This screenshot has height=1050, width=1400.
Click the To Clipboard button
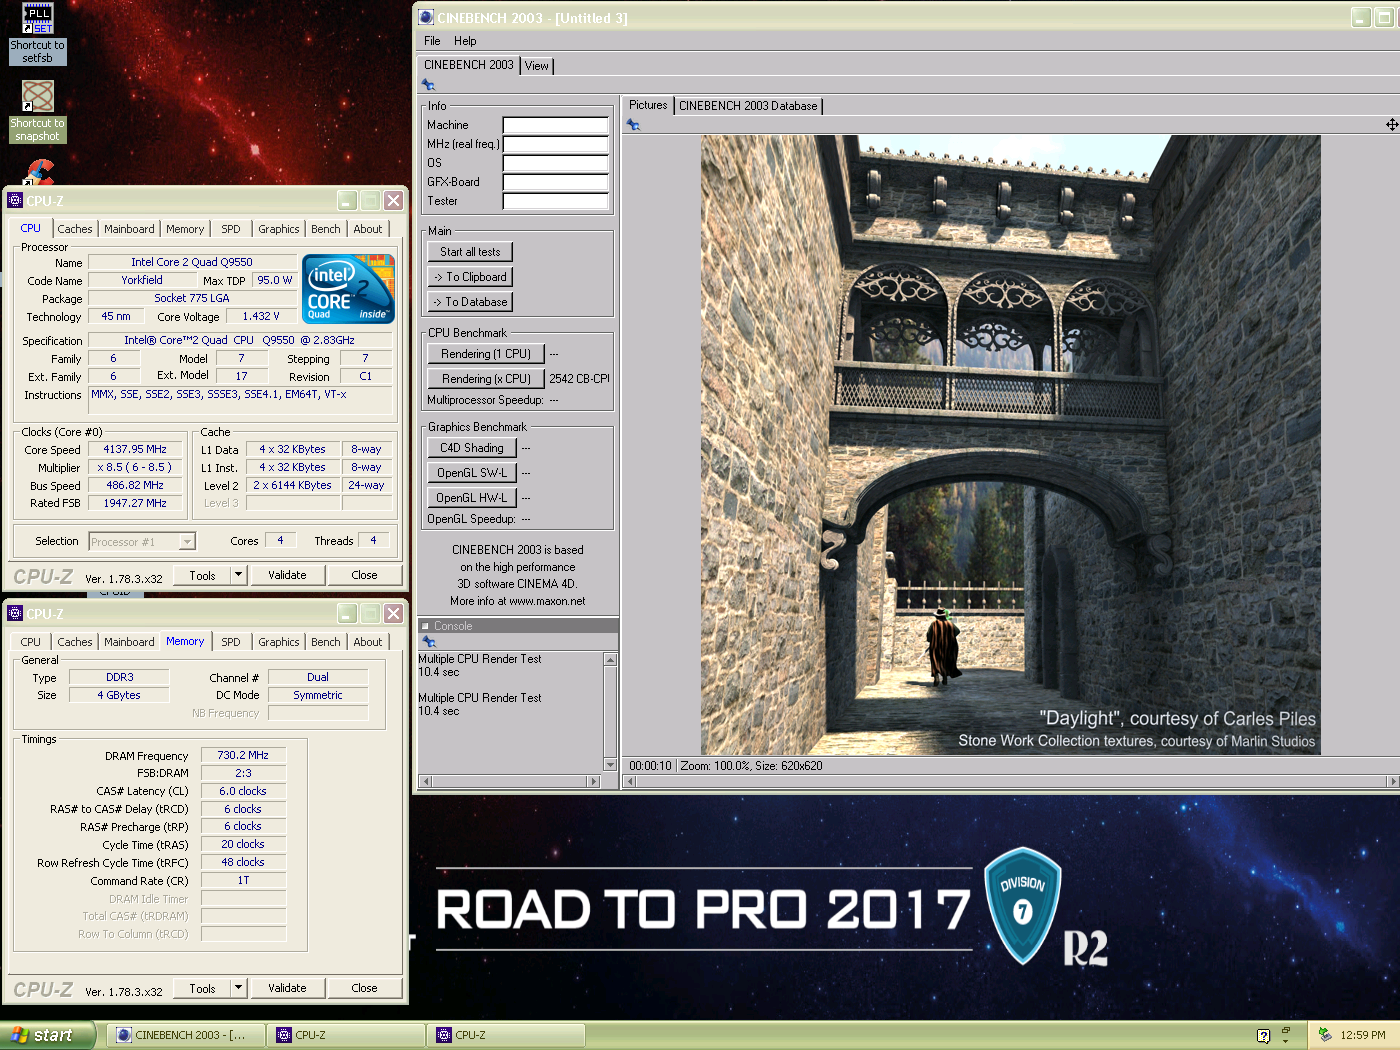pyautogui.click(x=470, y=277)
